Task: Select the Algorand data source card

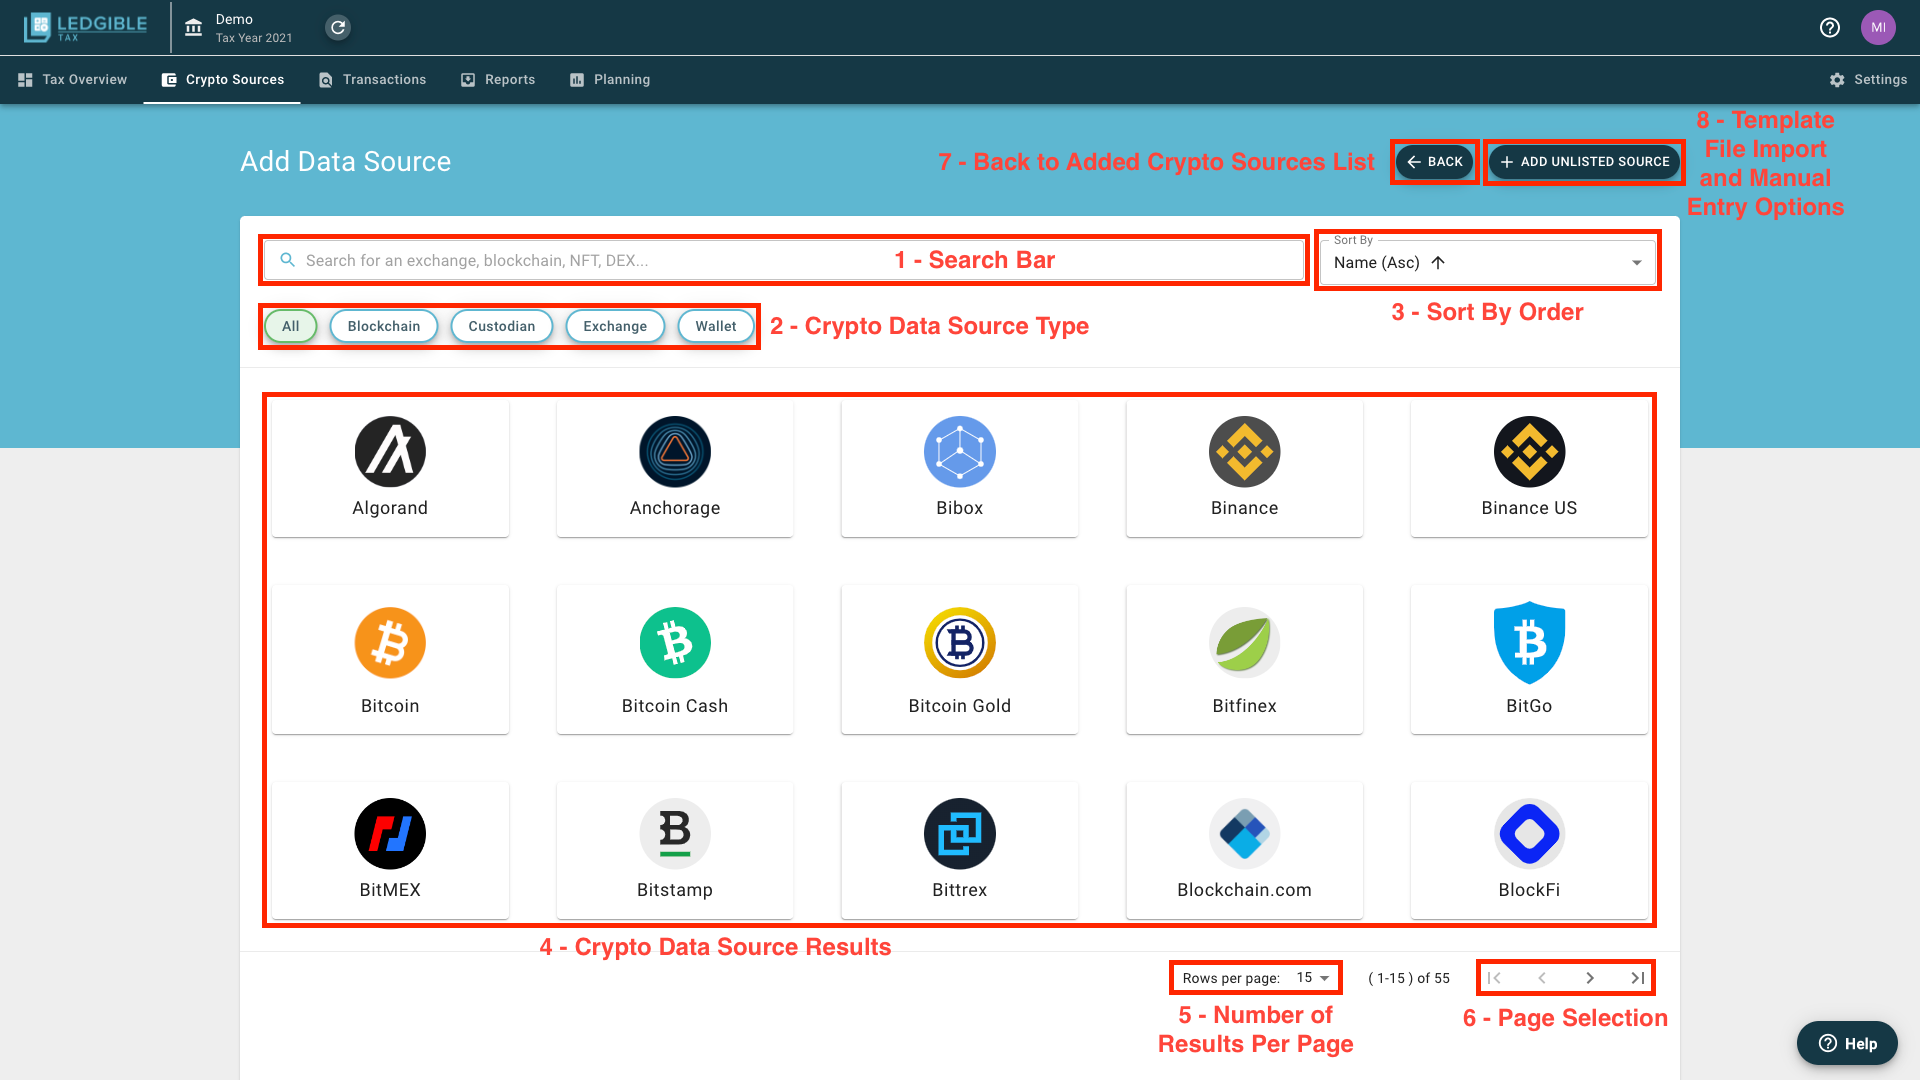Action: point(390,468)
